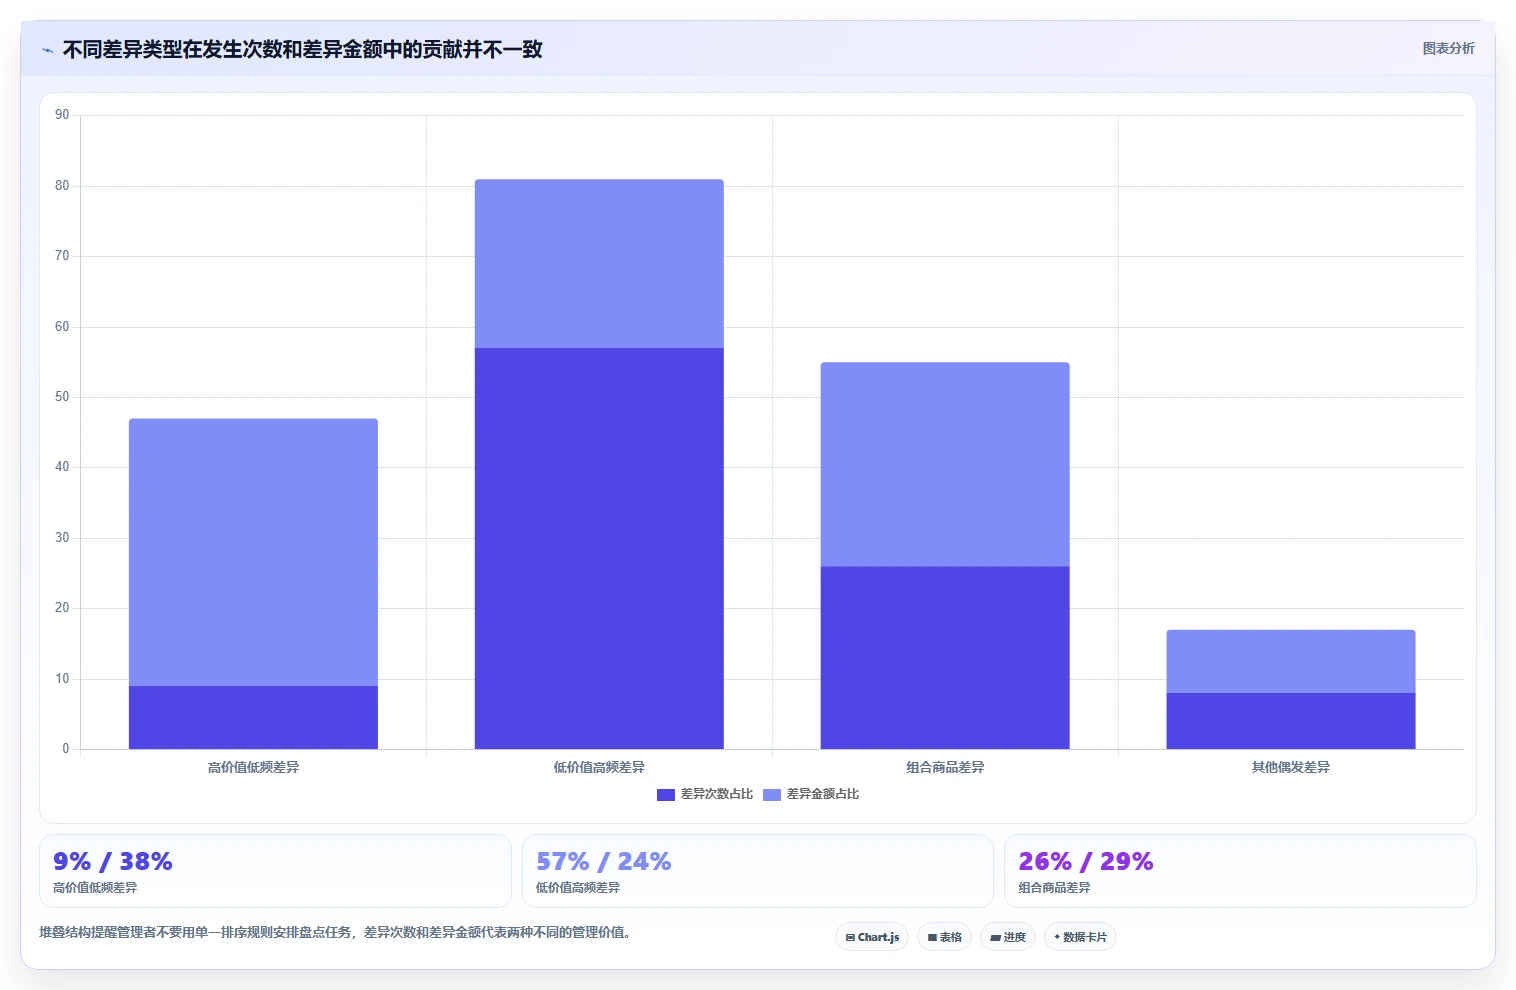Click the 表格 tag
Screen dimensions: 1516x990
pos(944,937)
